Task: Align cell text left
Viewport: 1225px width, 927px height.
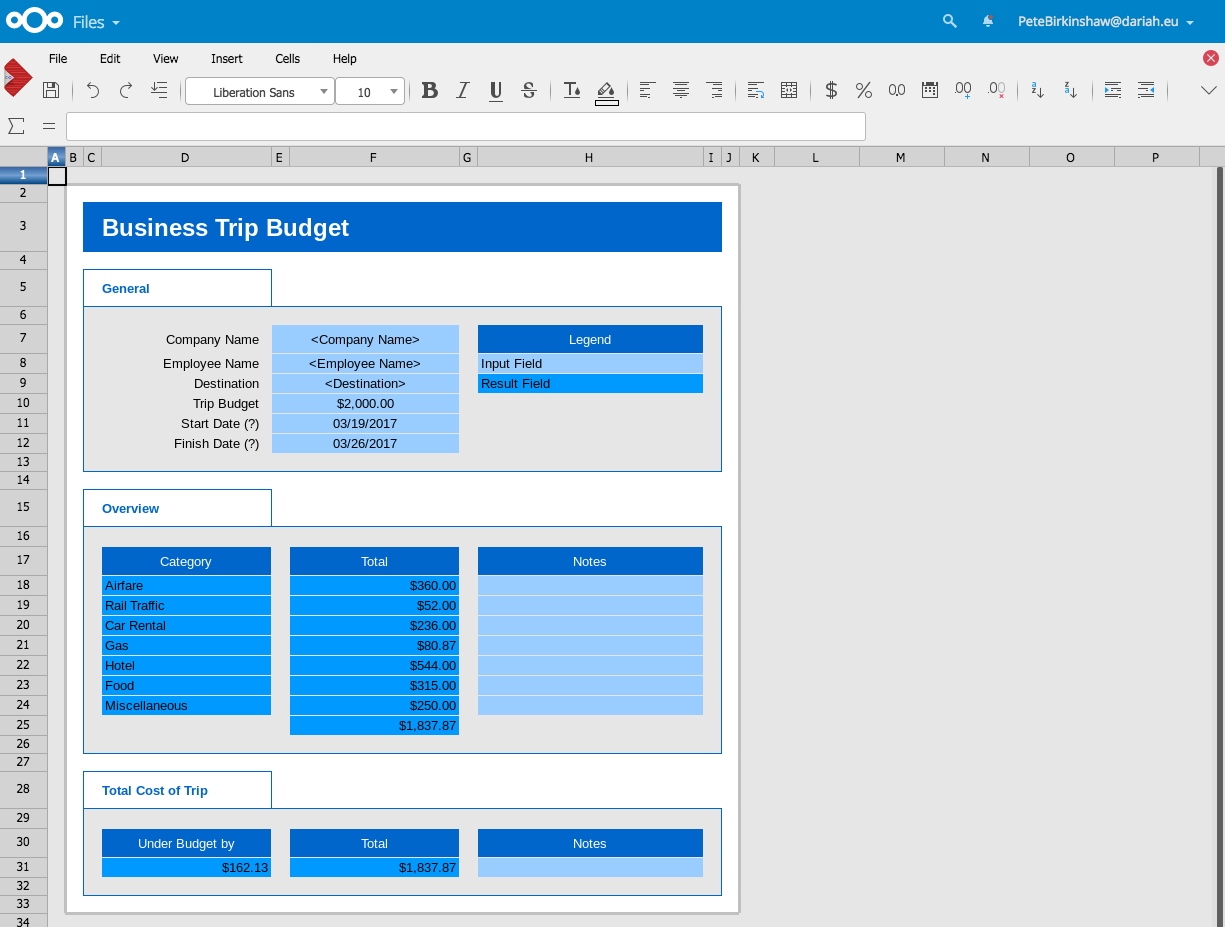Action: (x=647, y=91)
